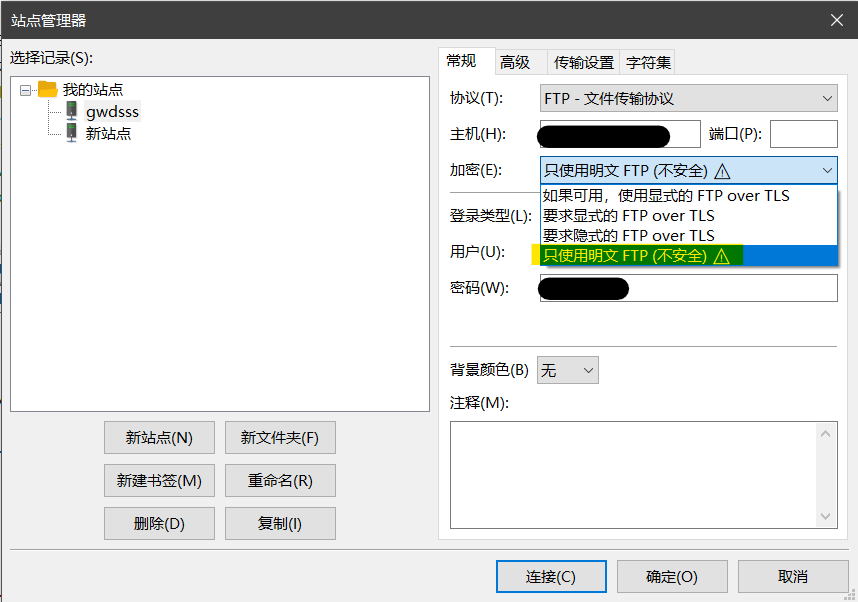Click the 加密 dropdown arrow
This screenshot has width=858, height=602.
(827, 170)
